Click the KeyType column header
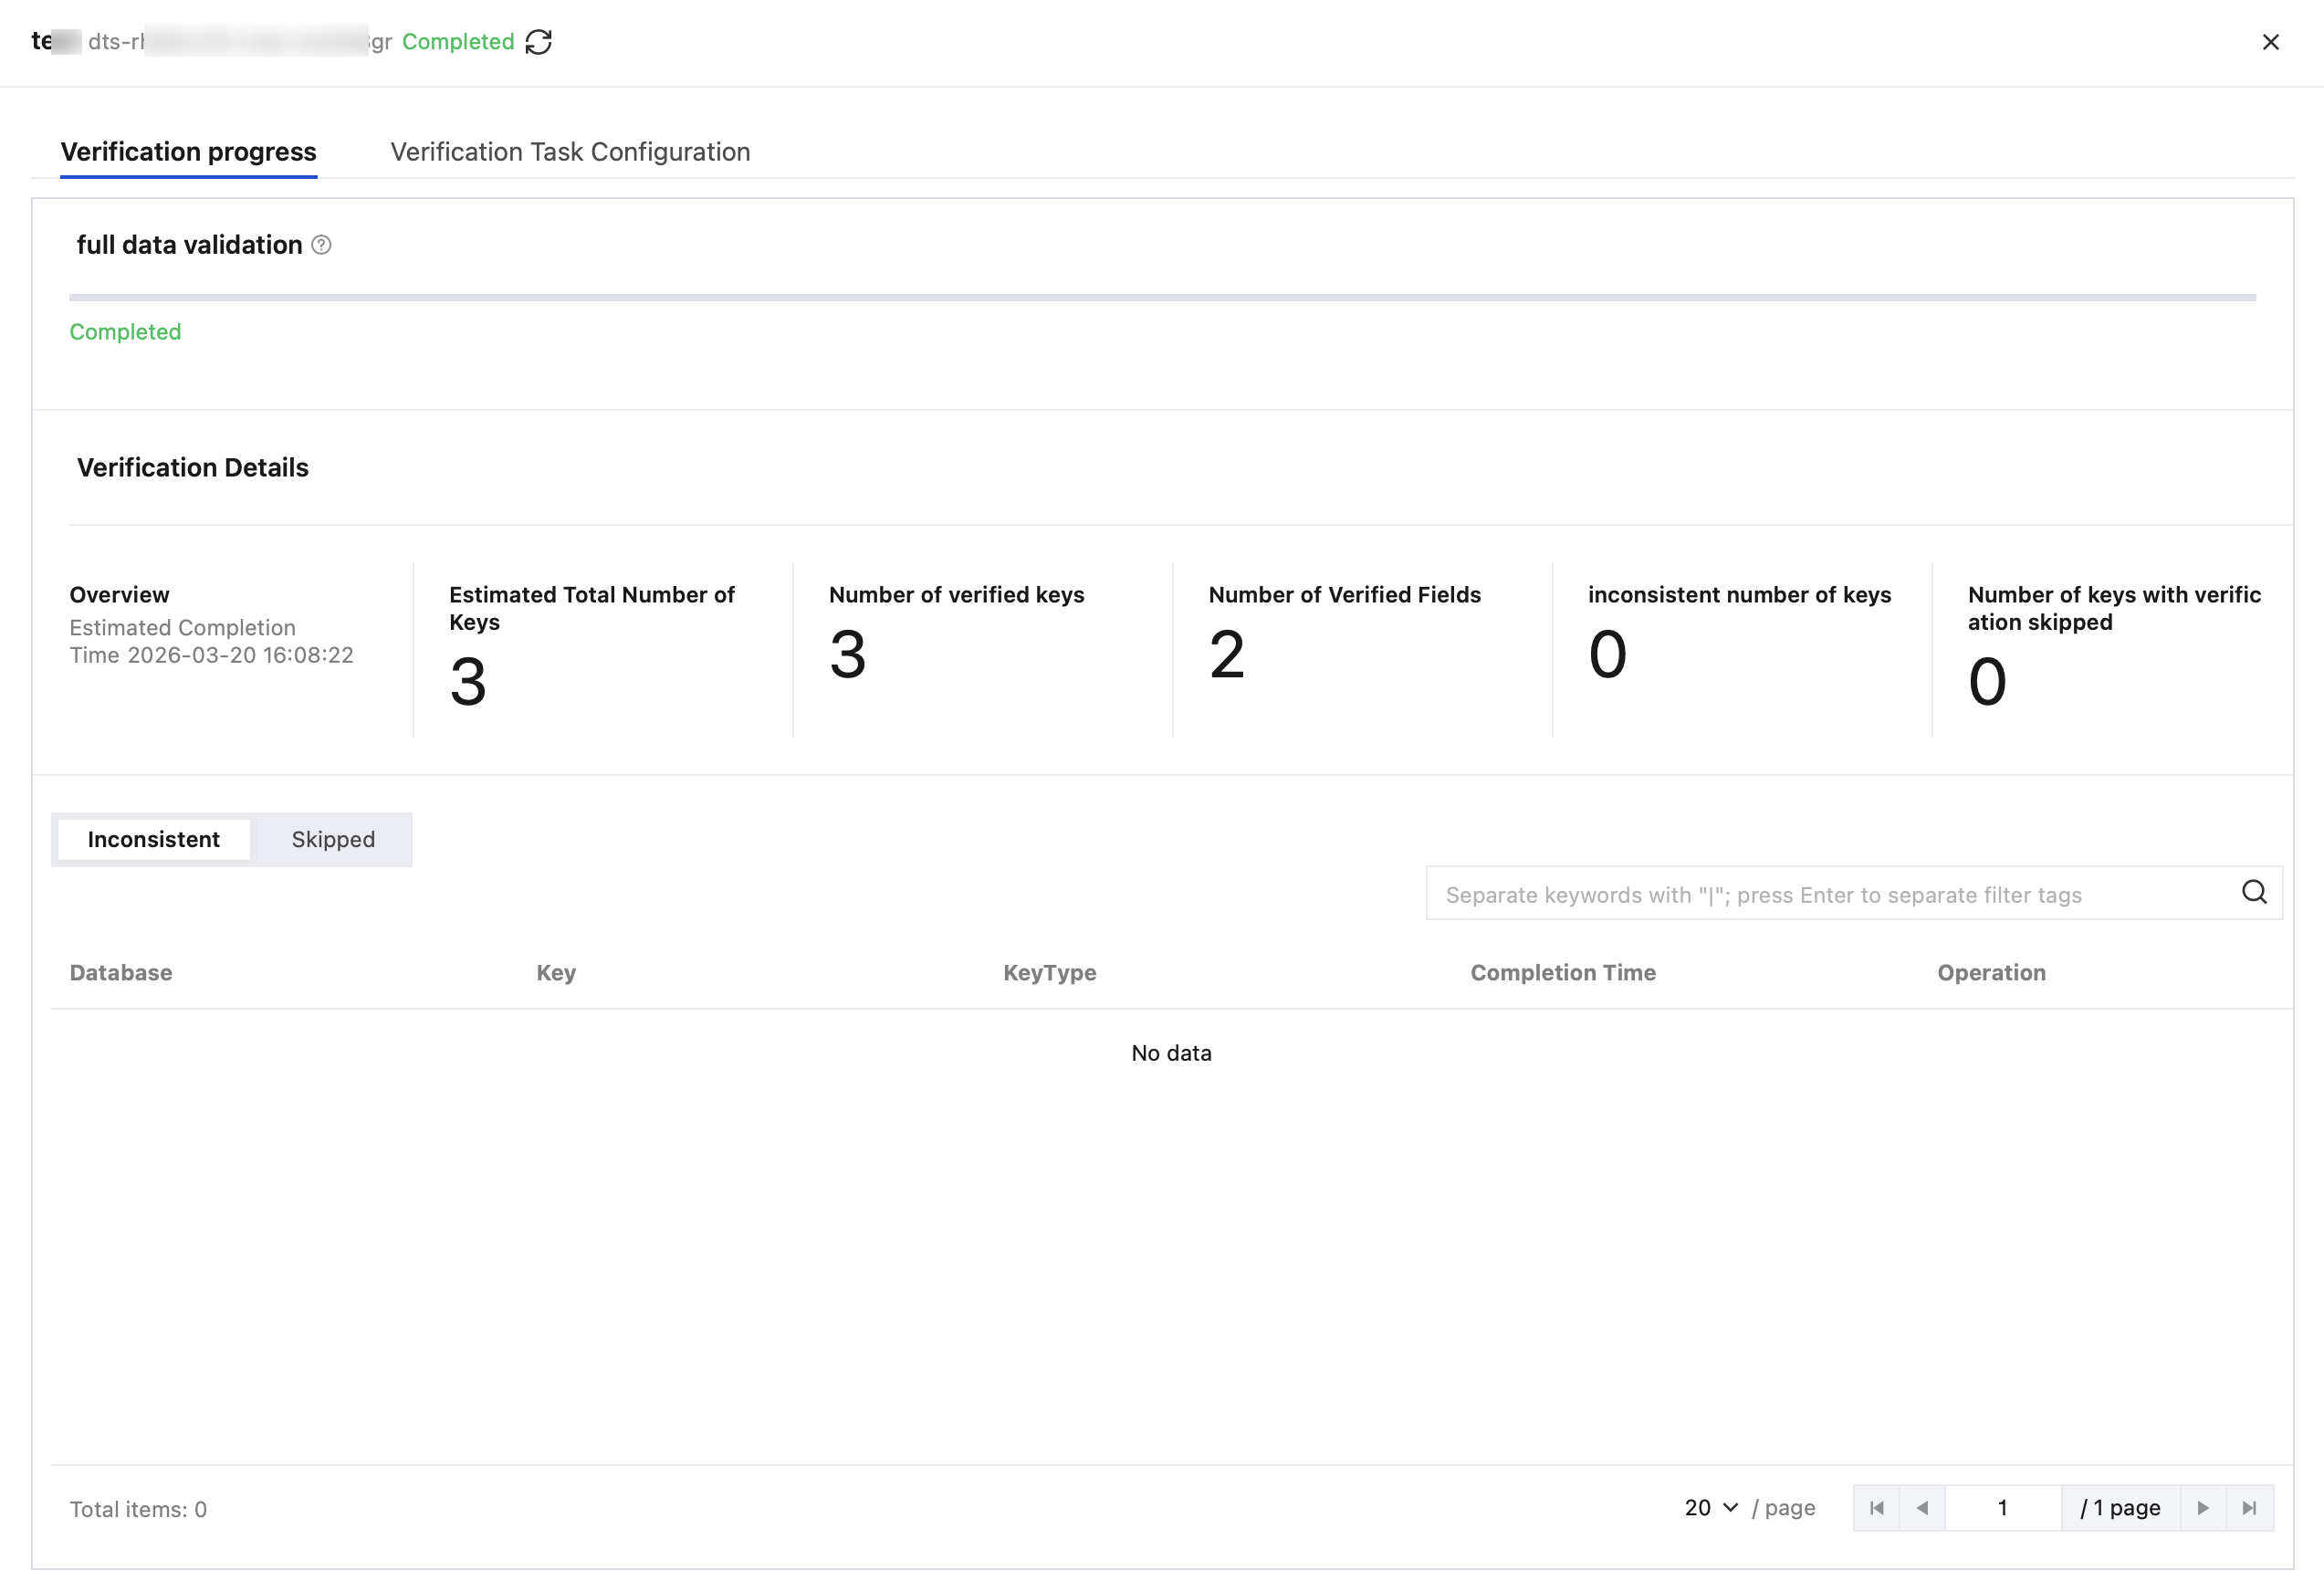2324x1592 pixels. tap(1049, 973)
